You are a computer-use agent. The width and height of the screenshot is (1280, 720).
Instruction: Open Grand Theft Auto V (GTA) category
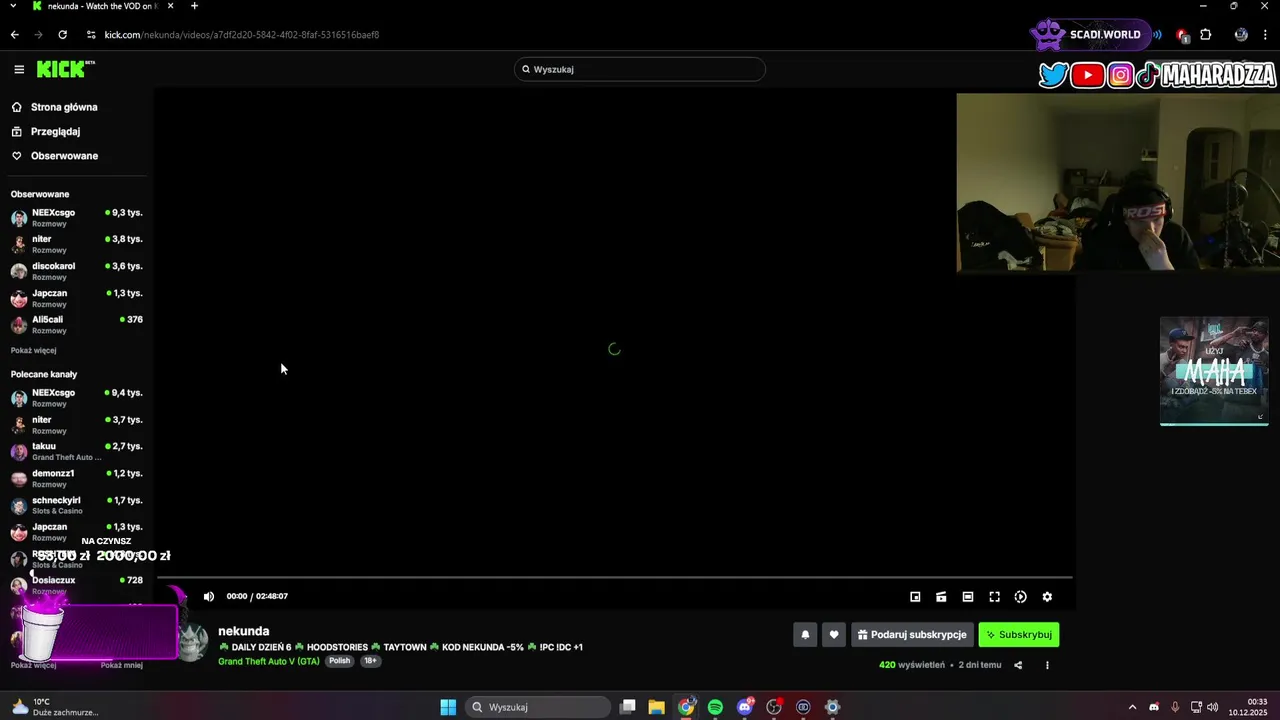tap(269, 661)
